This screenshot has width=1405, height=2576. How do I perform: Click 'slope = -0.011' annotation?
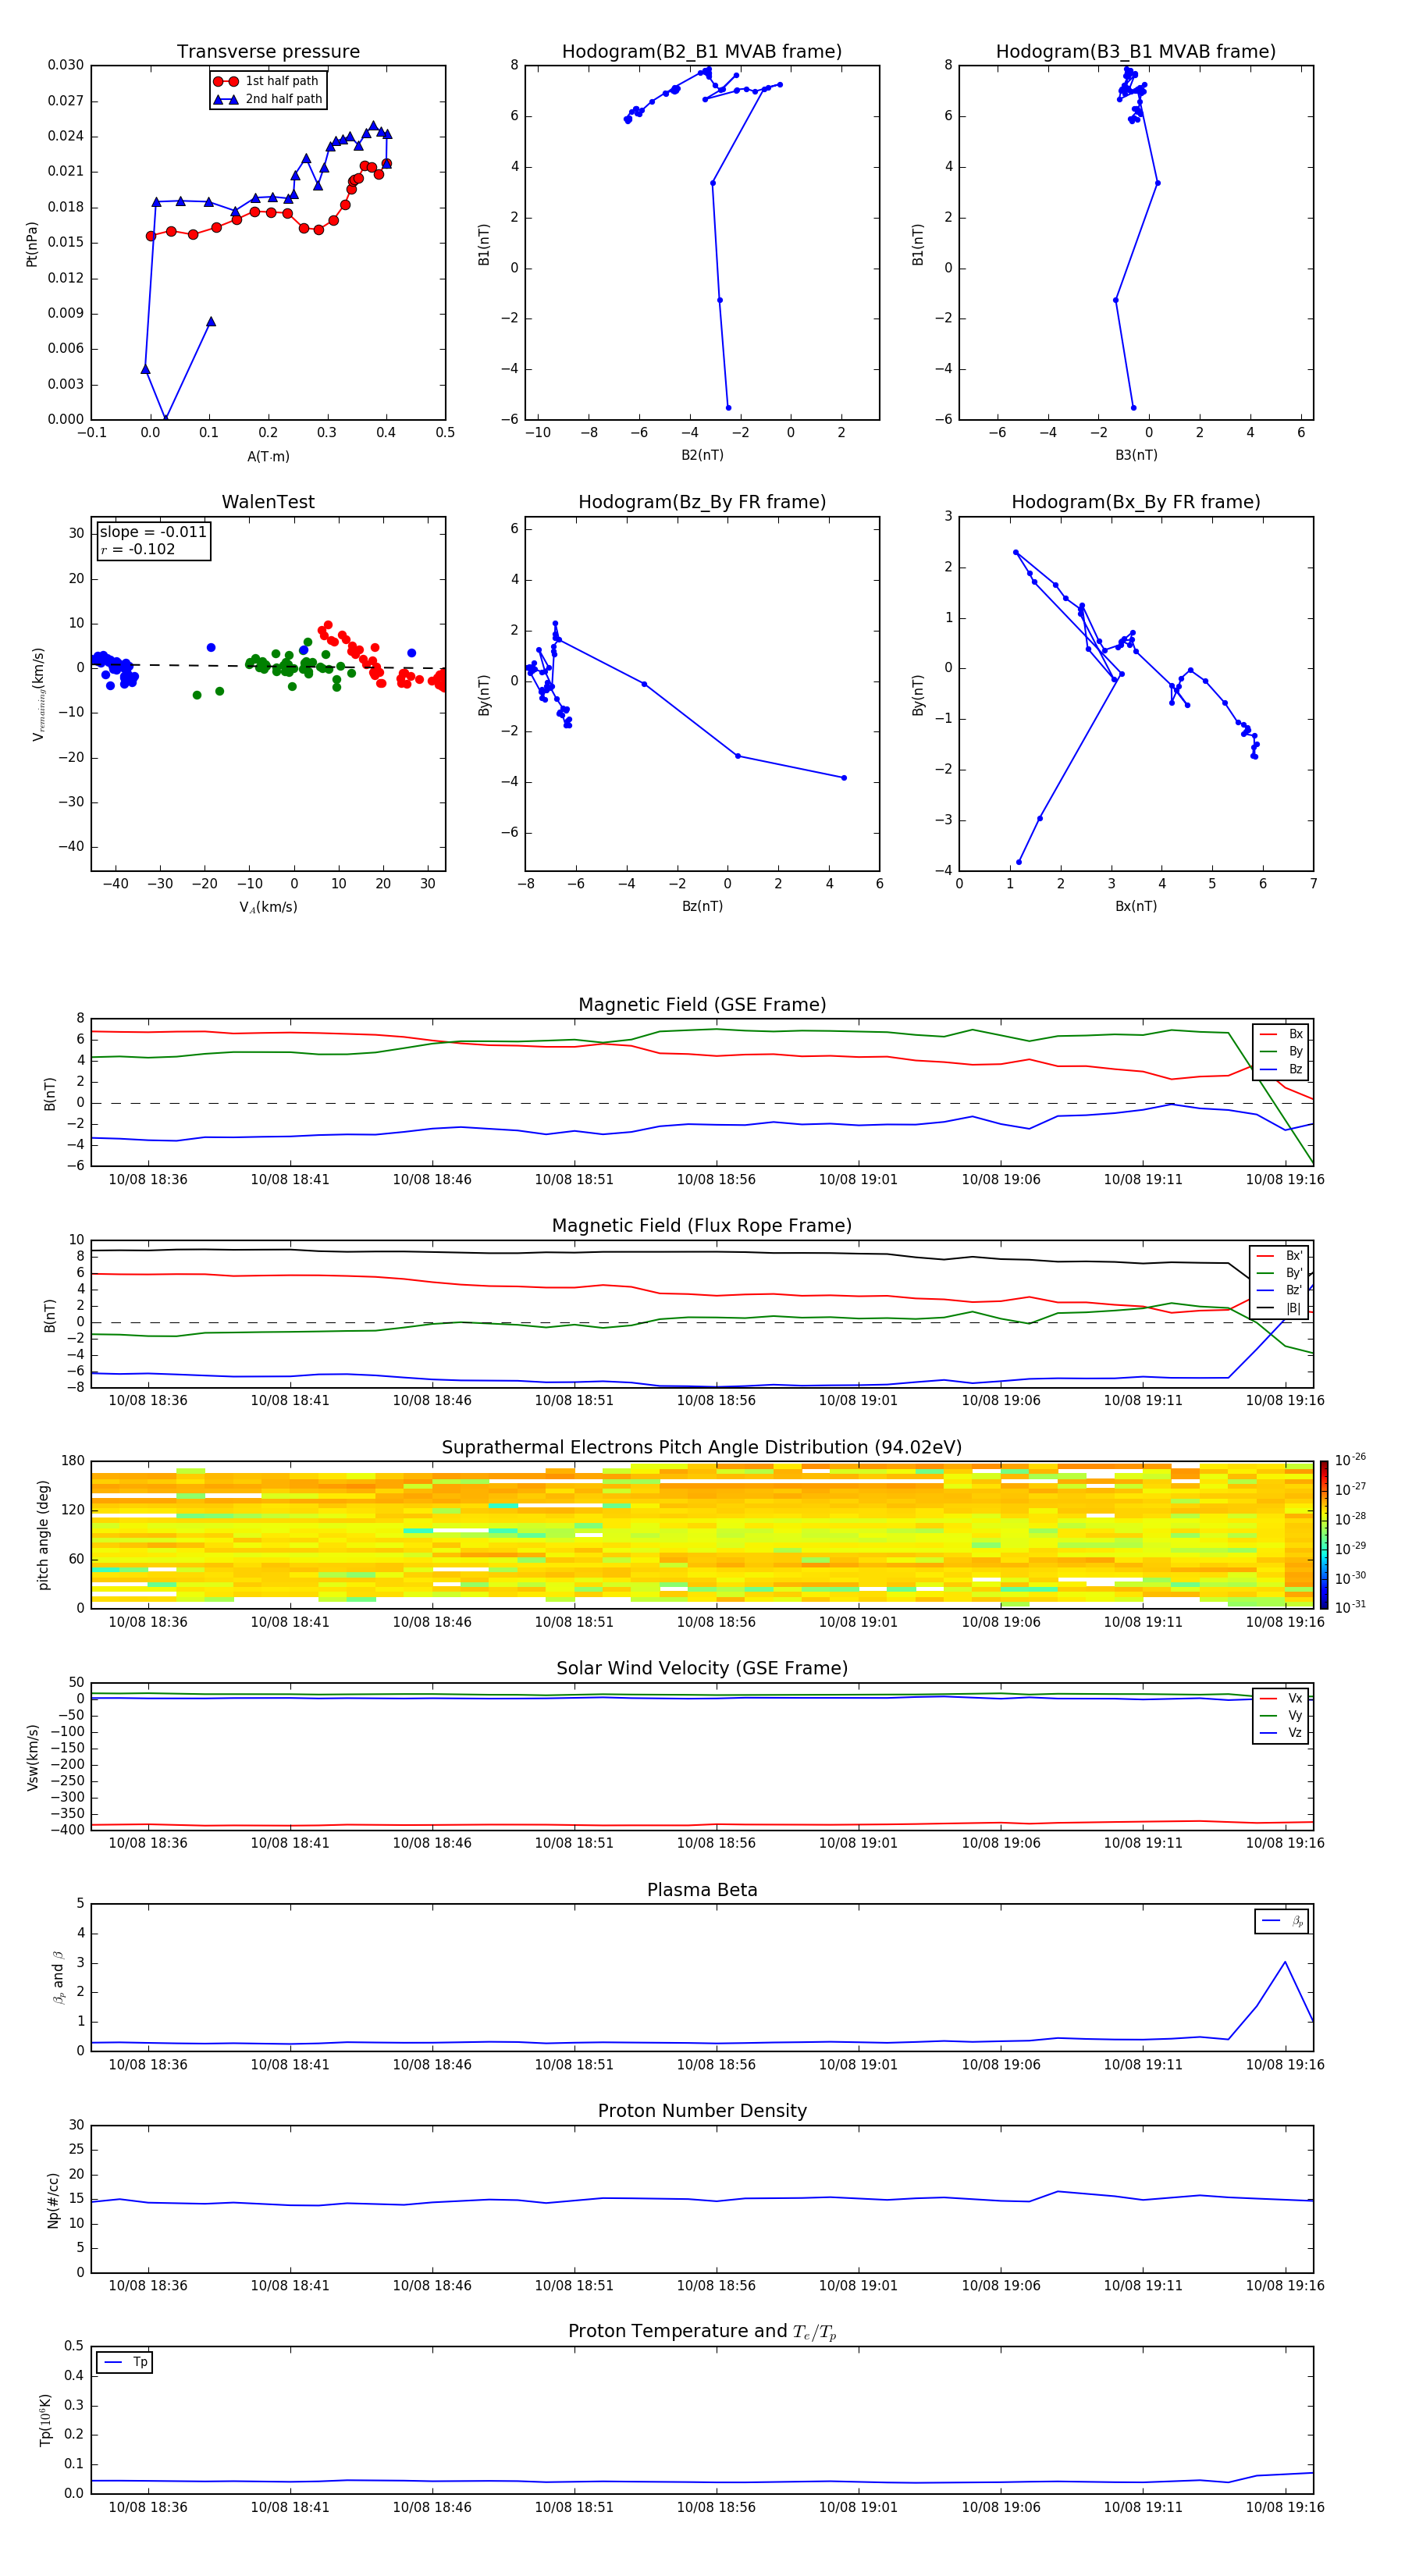click(153, 532)
